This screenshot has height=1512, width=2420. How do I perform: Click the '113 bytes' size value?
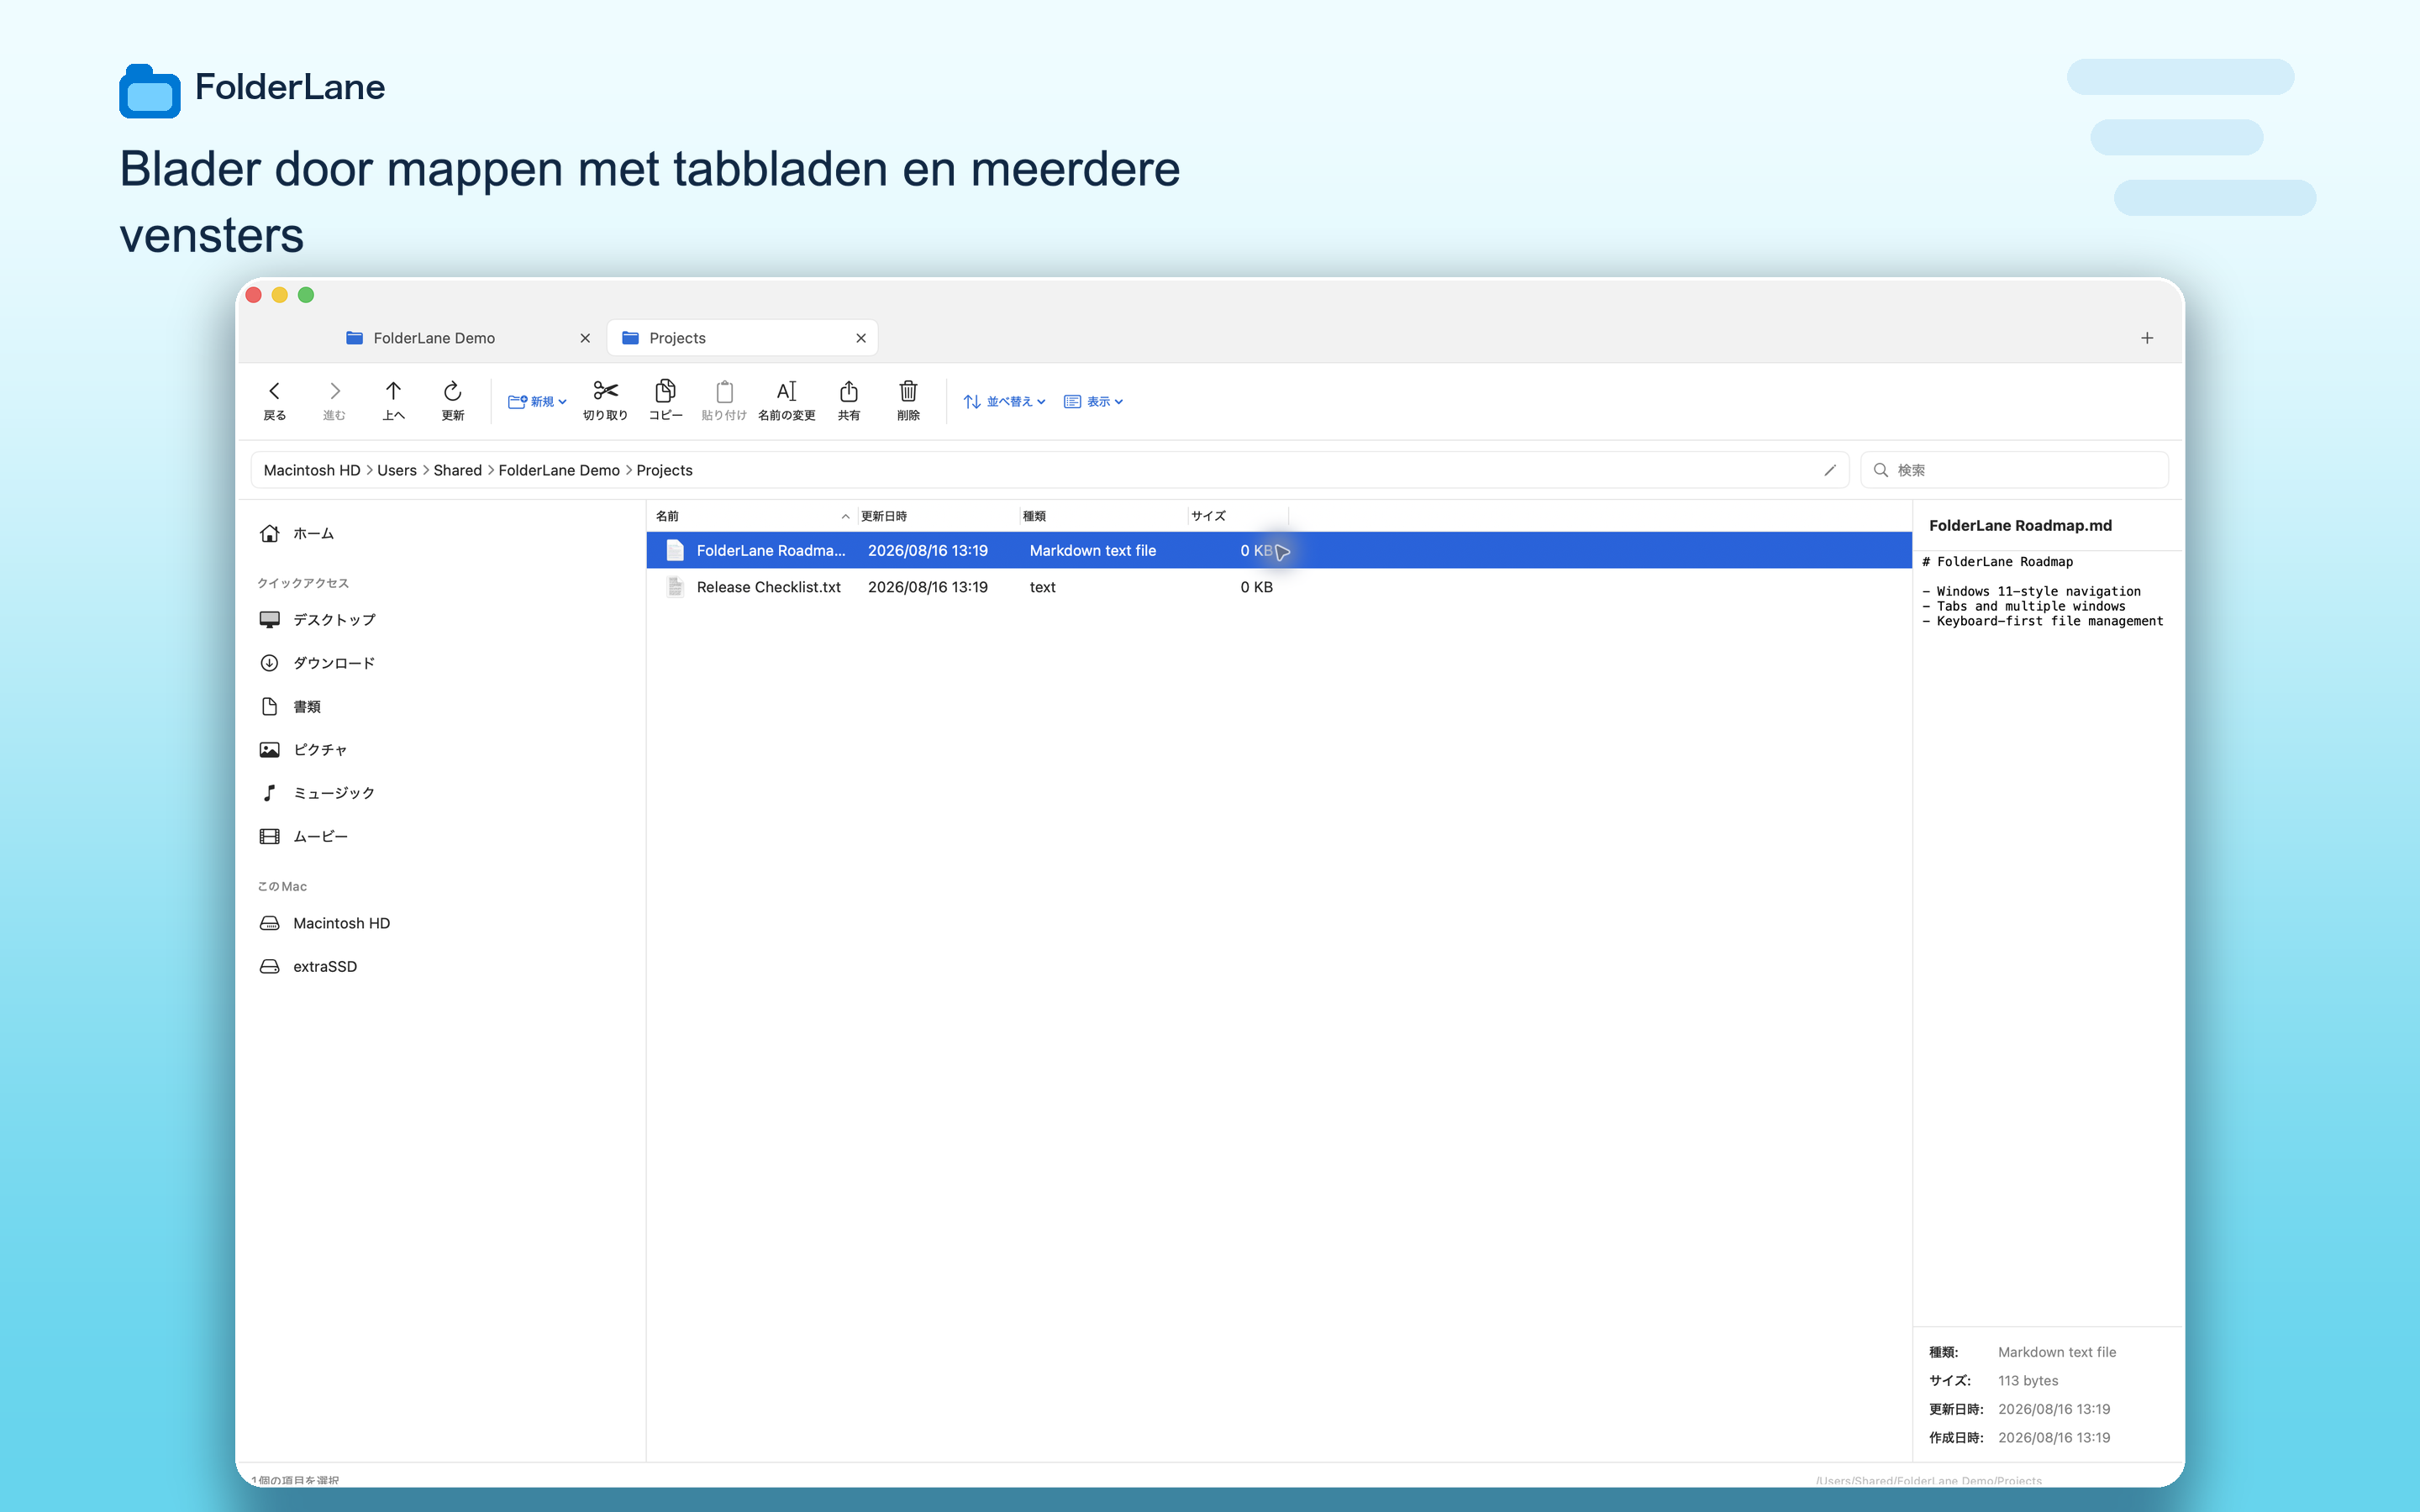tap(2028, 1381)
